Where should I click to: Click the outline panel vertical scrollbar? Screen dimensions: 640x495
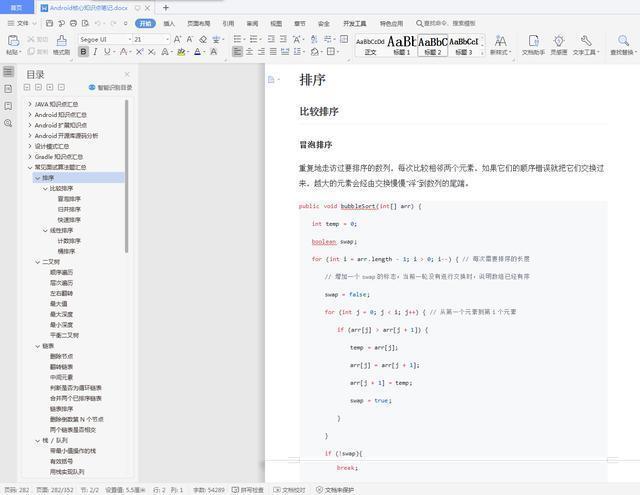[127, 176]
